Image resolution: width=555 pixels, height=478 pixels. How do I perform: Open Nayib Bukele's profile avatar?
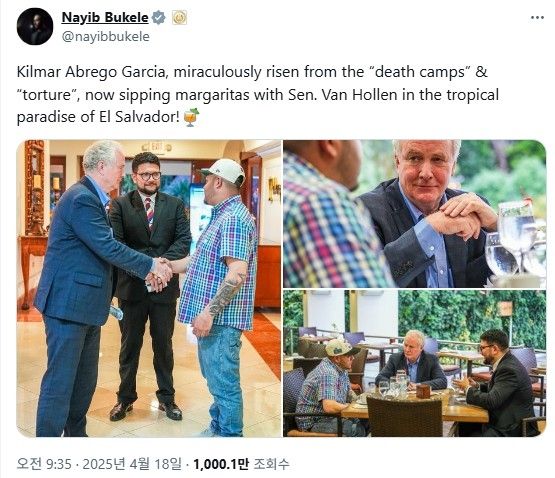click(x=35, y=27)
